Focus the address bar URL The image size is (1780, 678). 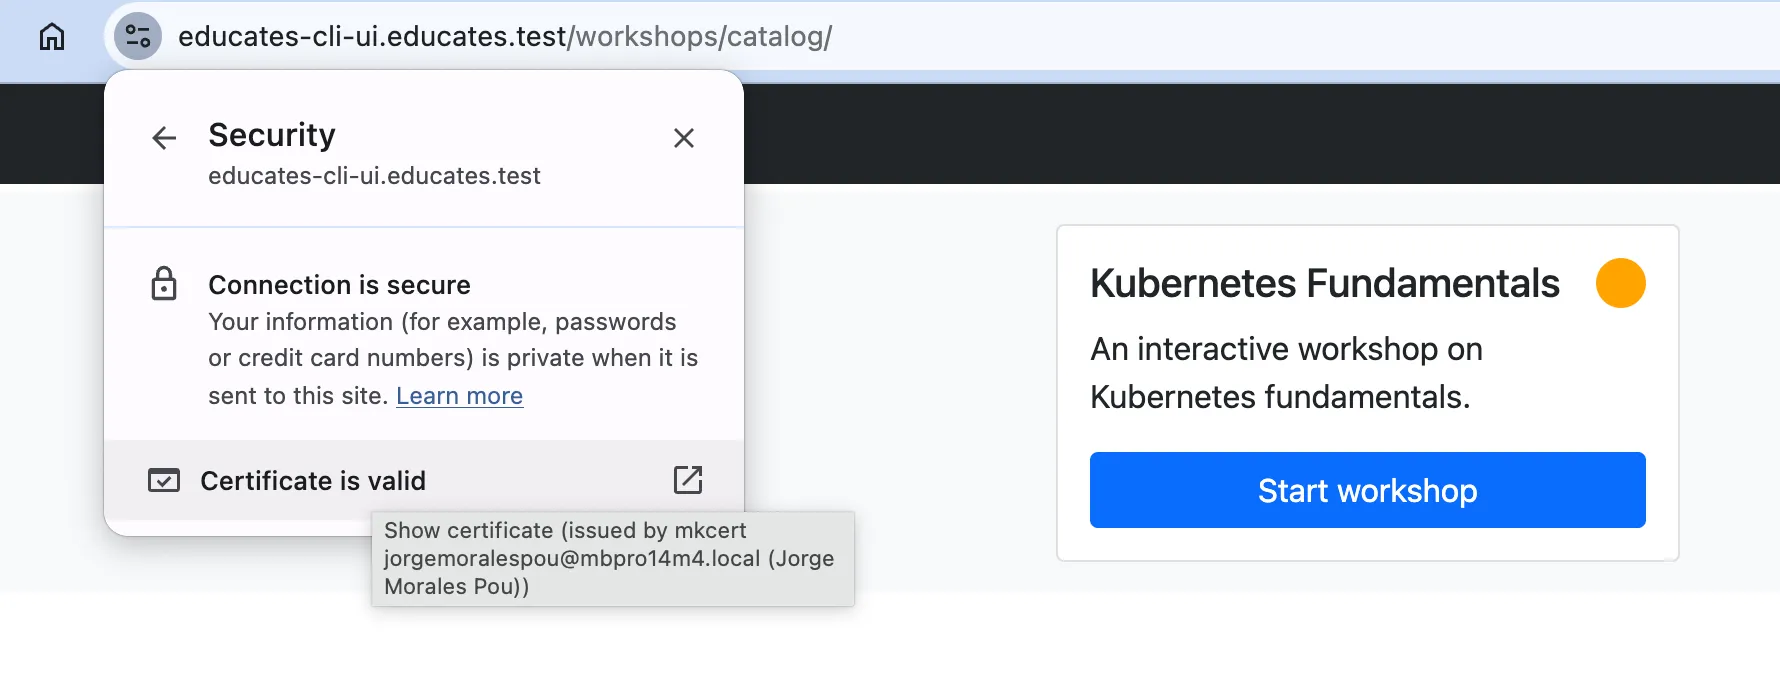coord(505,37)
